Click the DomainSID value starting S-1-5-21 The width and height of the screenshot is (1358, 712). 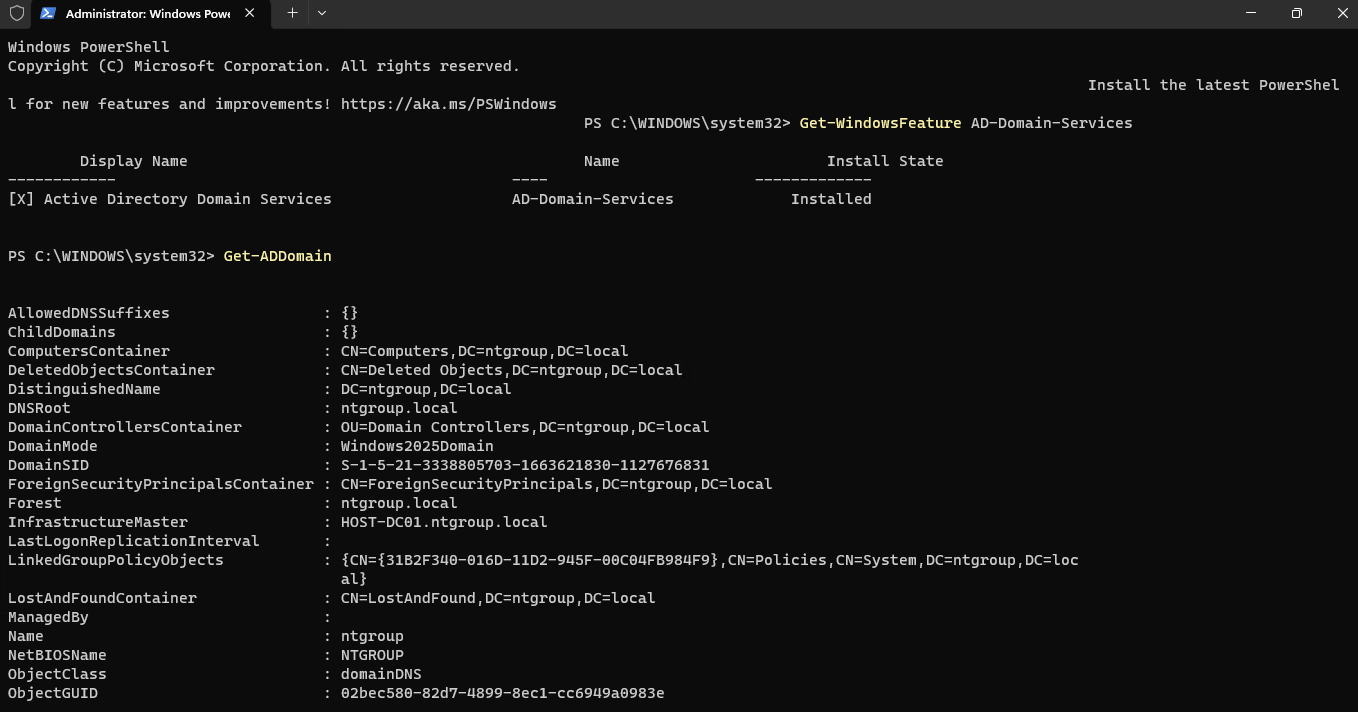pos(524,465)
